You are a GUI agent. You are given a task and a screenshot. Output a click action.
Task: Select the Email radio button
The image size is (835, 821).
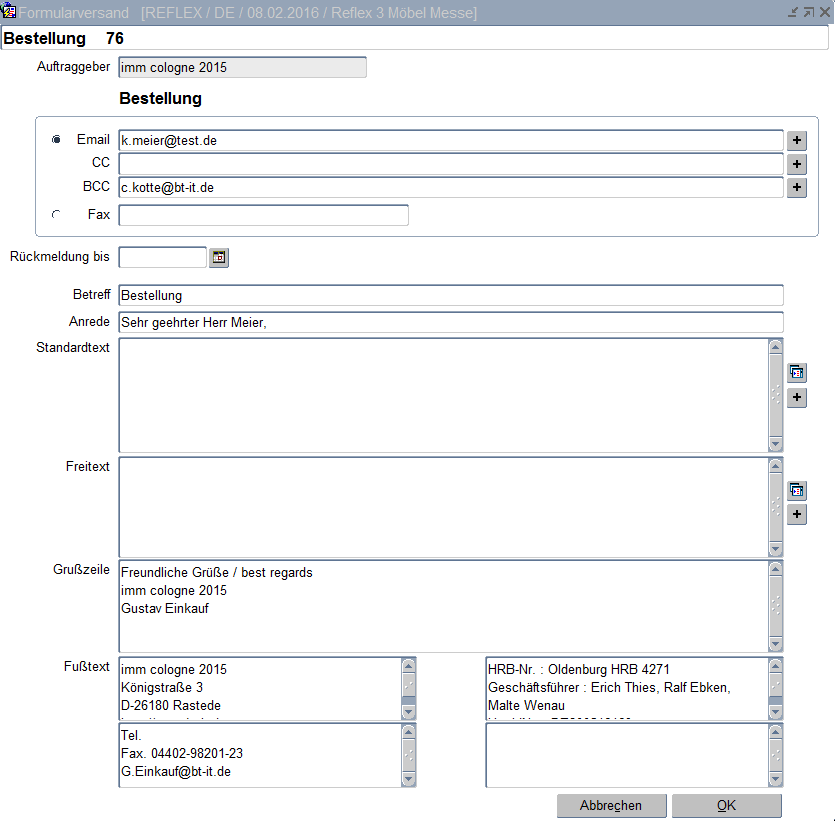(x=56, y=140)
